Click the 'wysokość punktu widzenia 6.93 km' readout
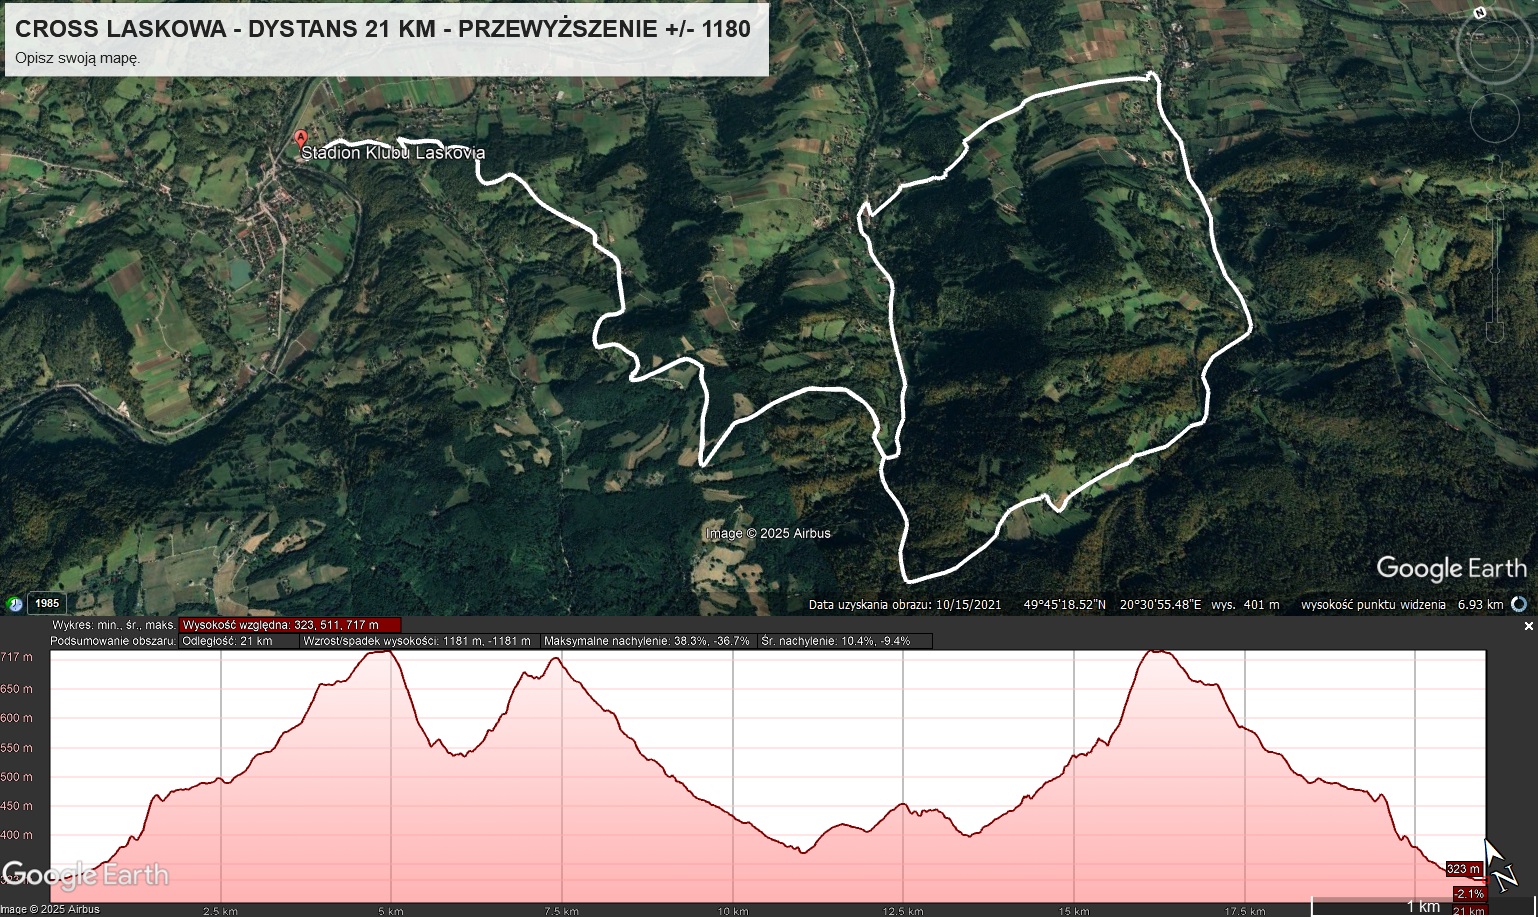The height and width of the screenshot is (917, 1538). coord(1402,604)
